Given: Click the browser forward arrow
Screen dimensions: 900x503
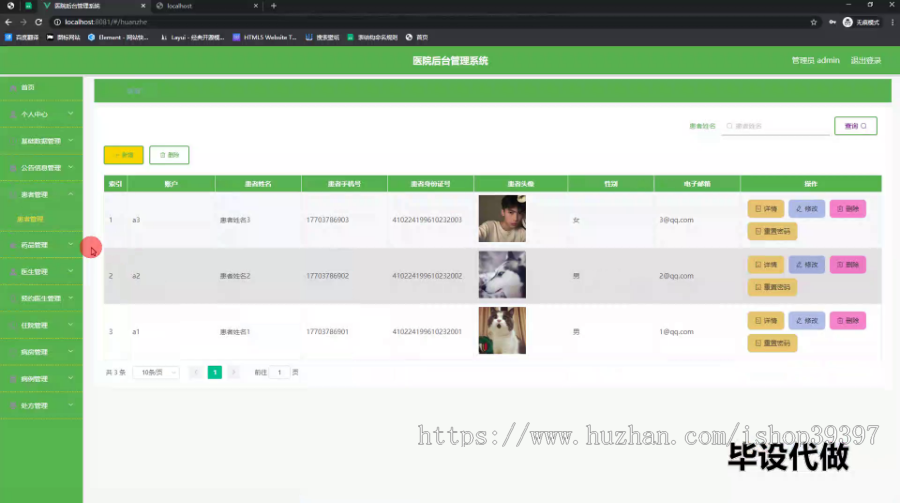Looking at the screenshot, I should point(24,22).
